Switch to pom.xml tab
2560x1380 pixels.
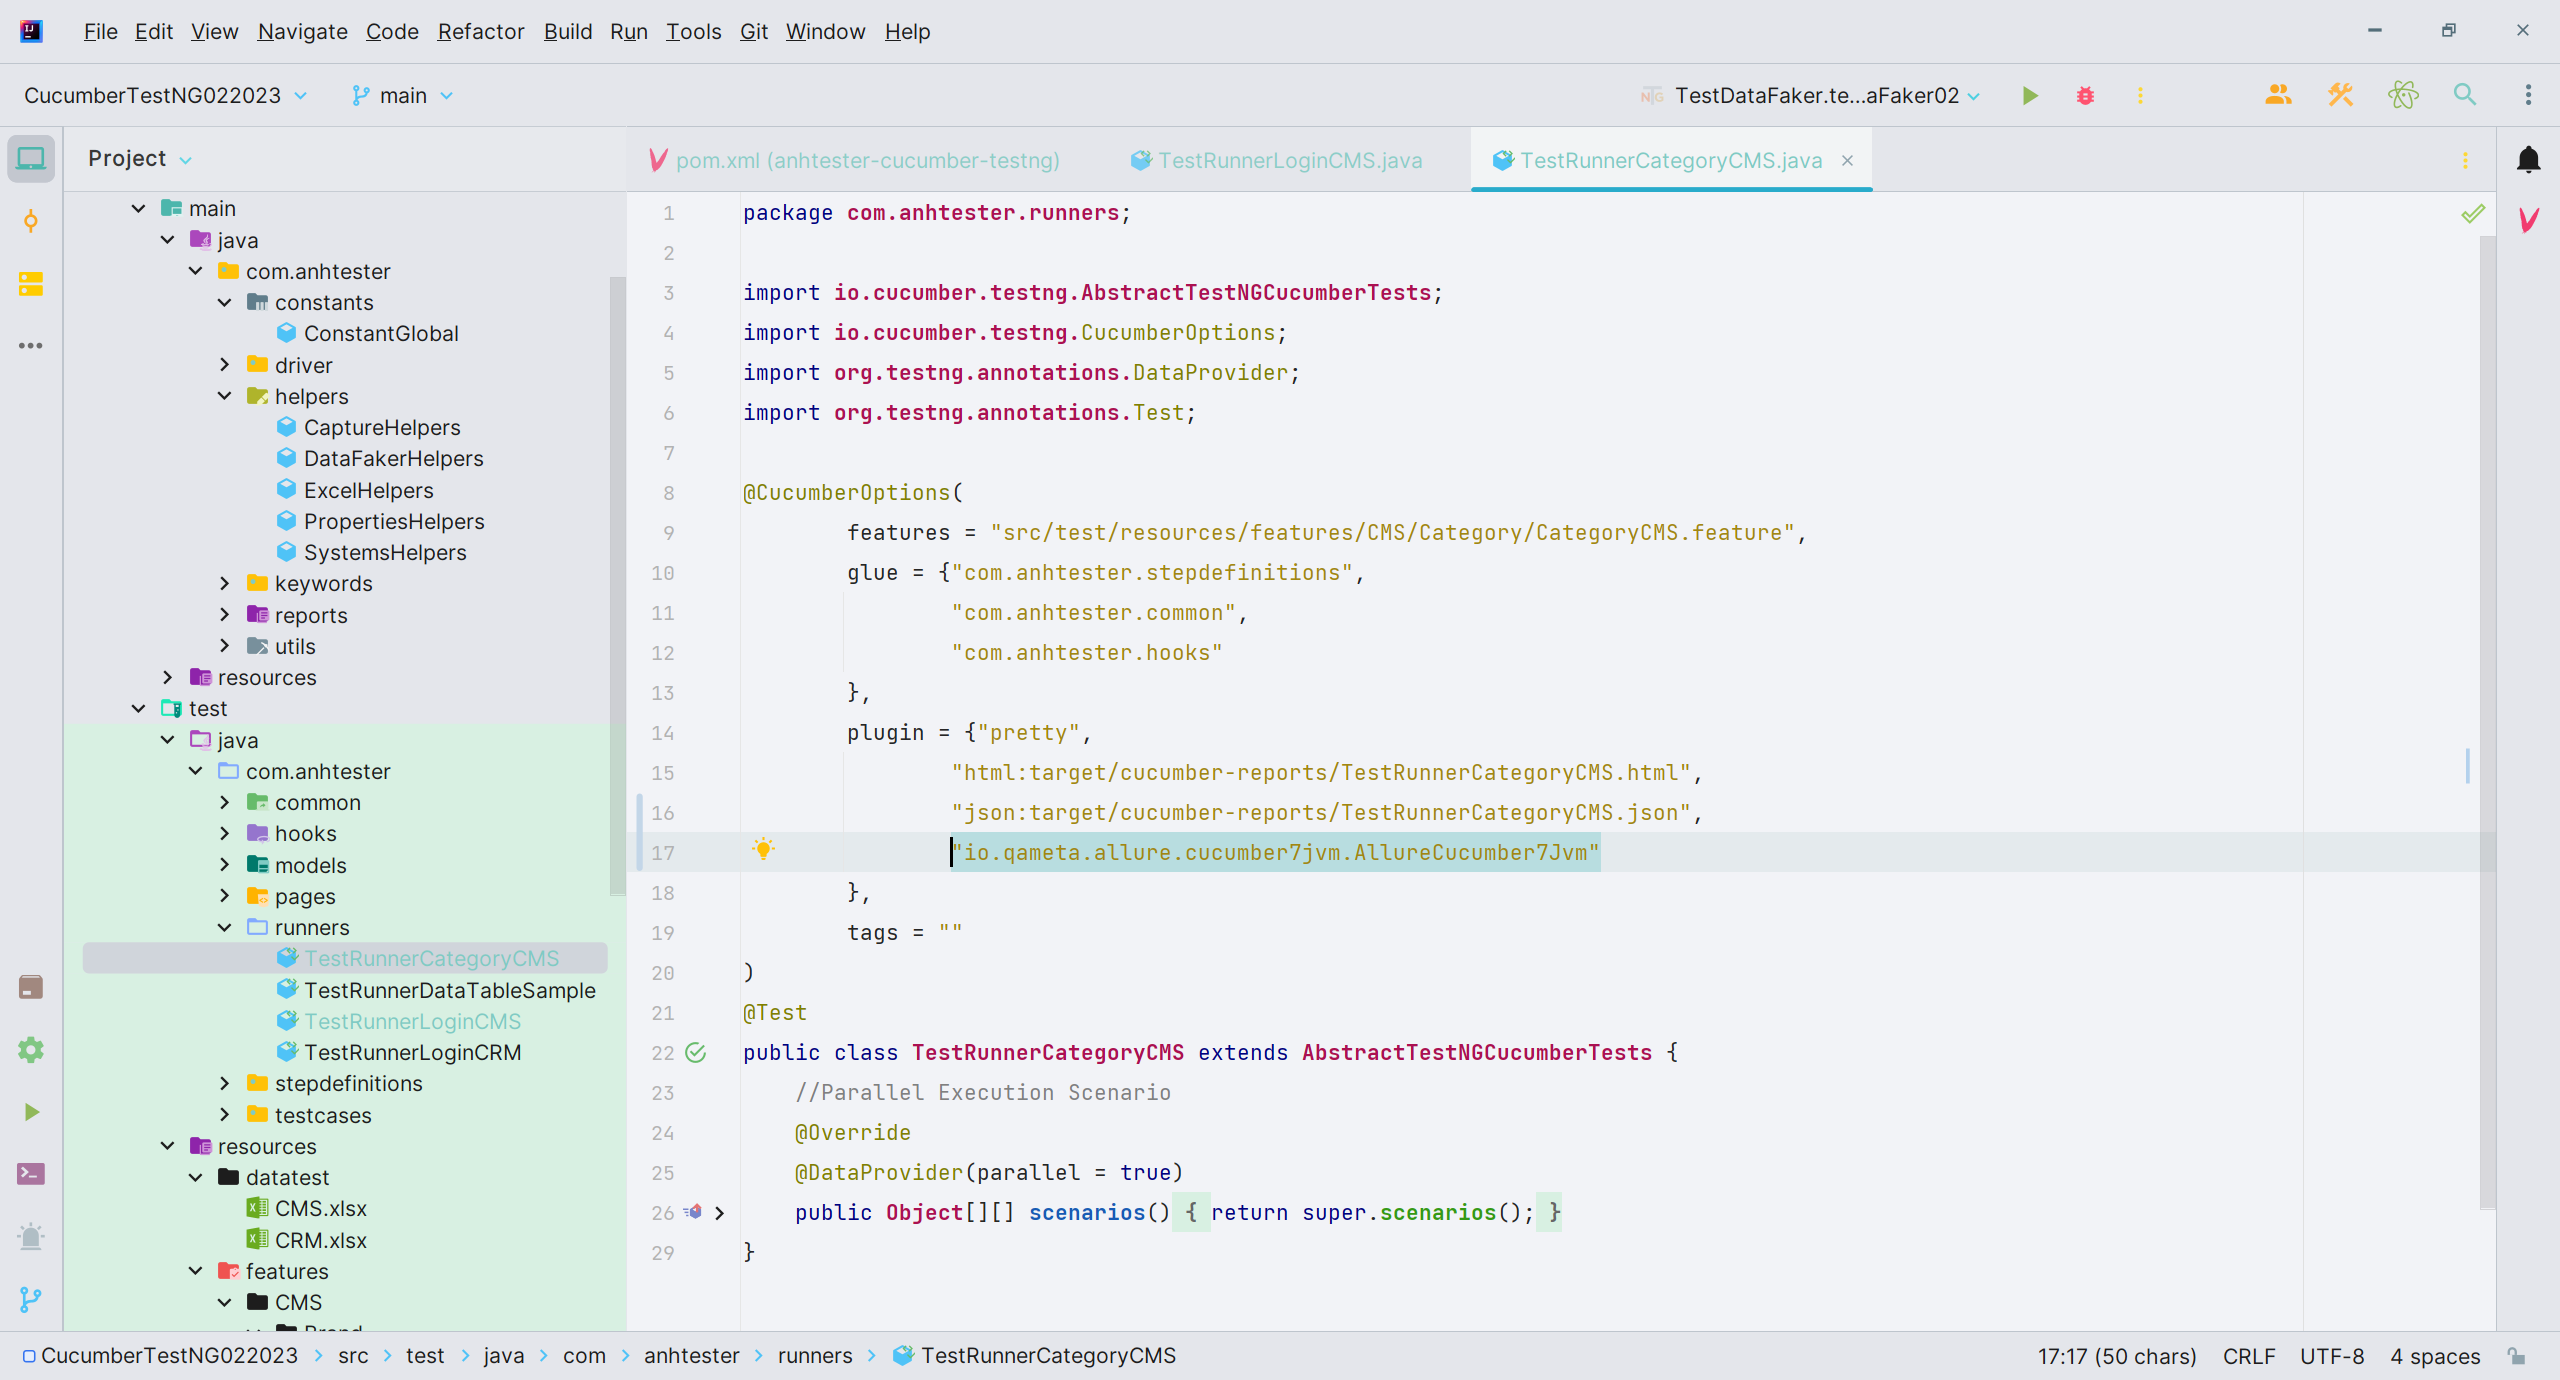pyautogui.click(x=855, y=160)
